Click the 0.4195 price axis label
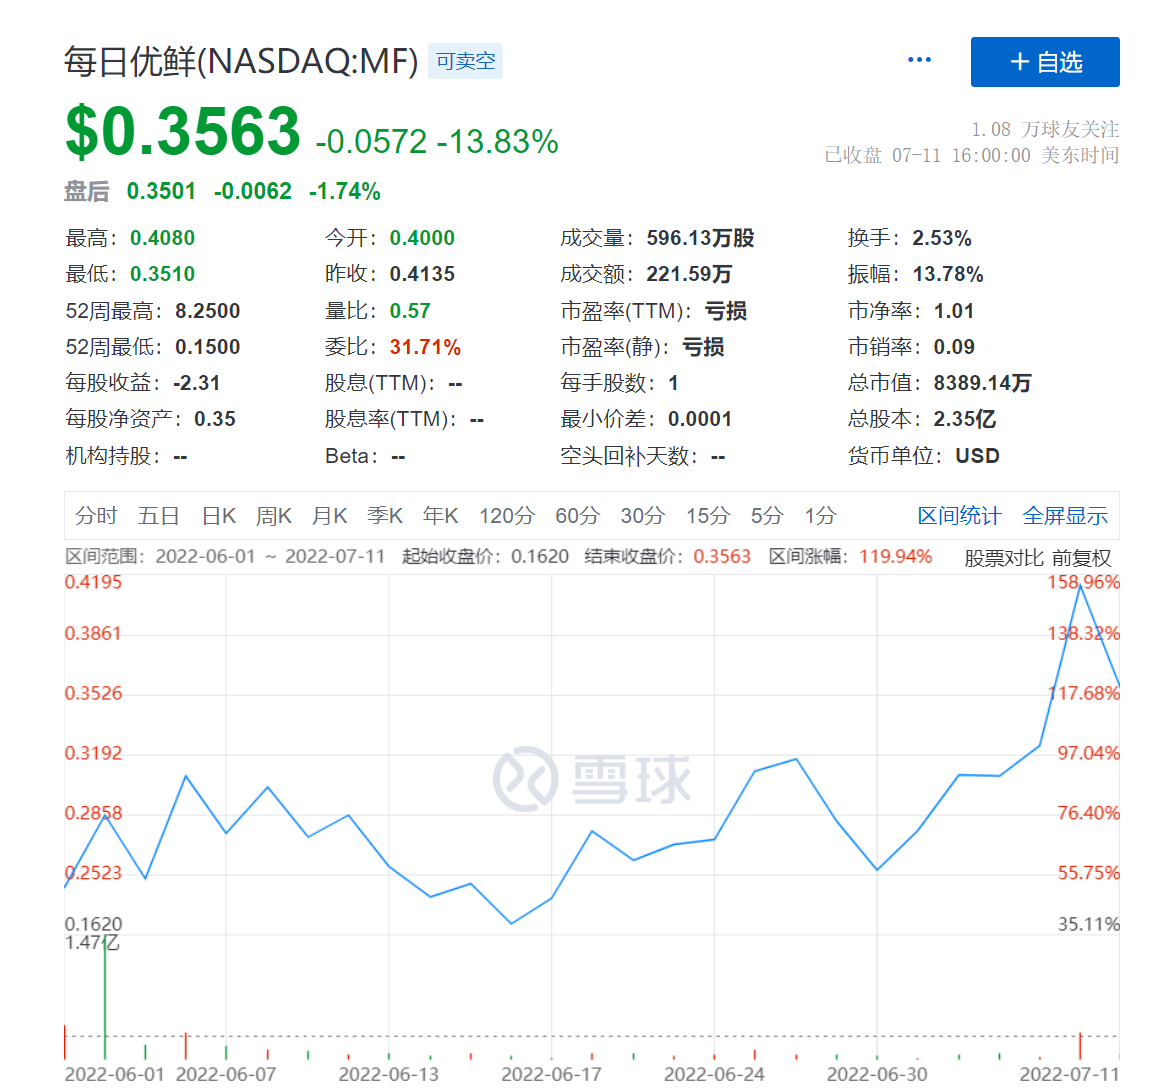This screenshot has width=1174, height=1088. 93,582
